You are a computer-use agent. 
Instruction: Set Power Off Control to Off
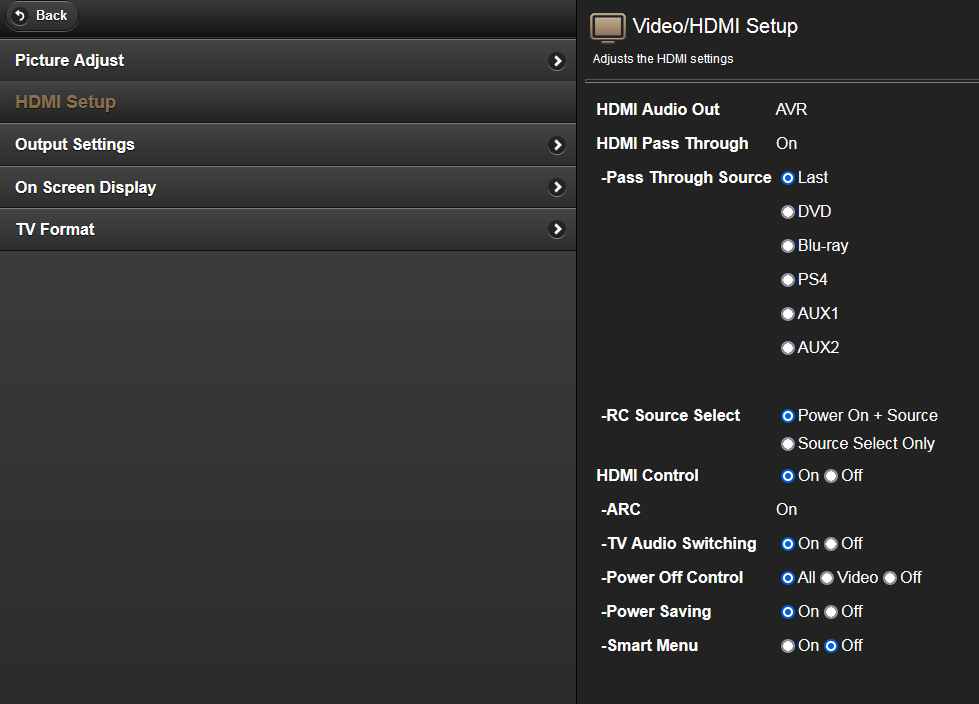tap(890, 579)
